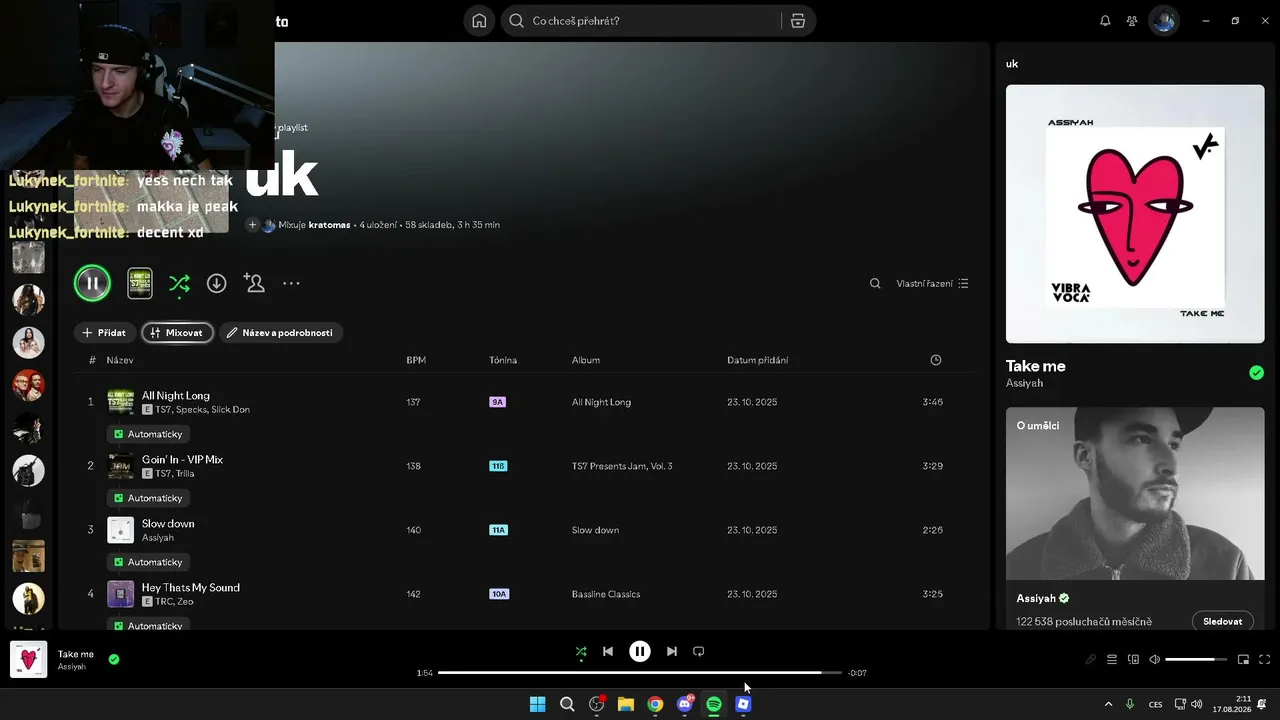Sort by the 'Datum přidání' column header
Viewport: 1280px width, 720px height.
[757, 360]
